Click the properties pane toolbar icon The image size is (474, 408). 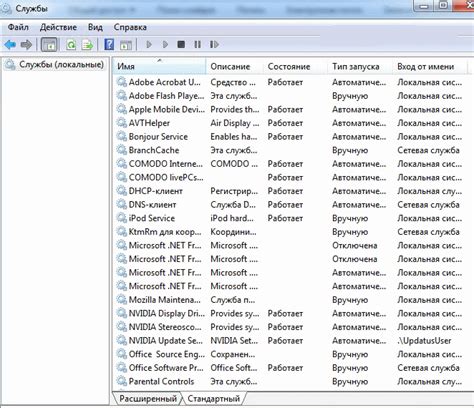click(126, 44)
